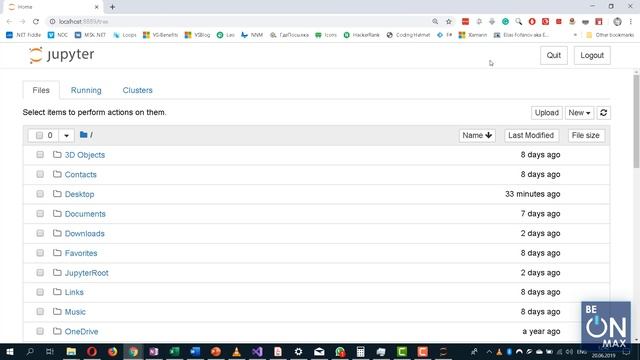Viewport: 640px width, 360px height.
Task: Open Windows search from taskbar
Action: pos(30,351)
